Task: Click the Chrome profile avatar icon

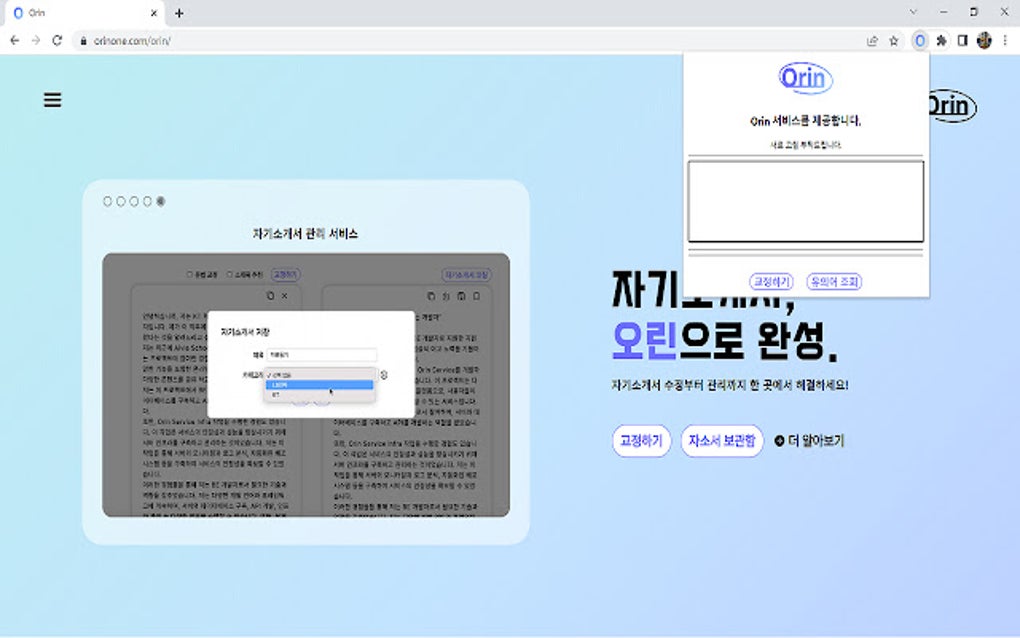Action: click(x=983, y=41)
